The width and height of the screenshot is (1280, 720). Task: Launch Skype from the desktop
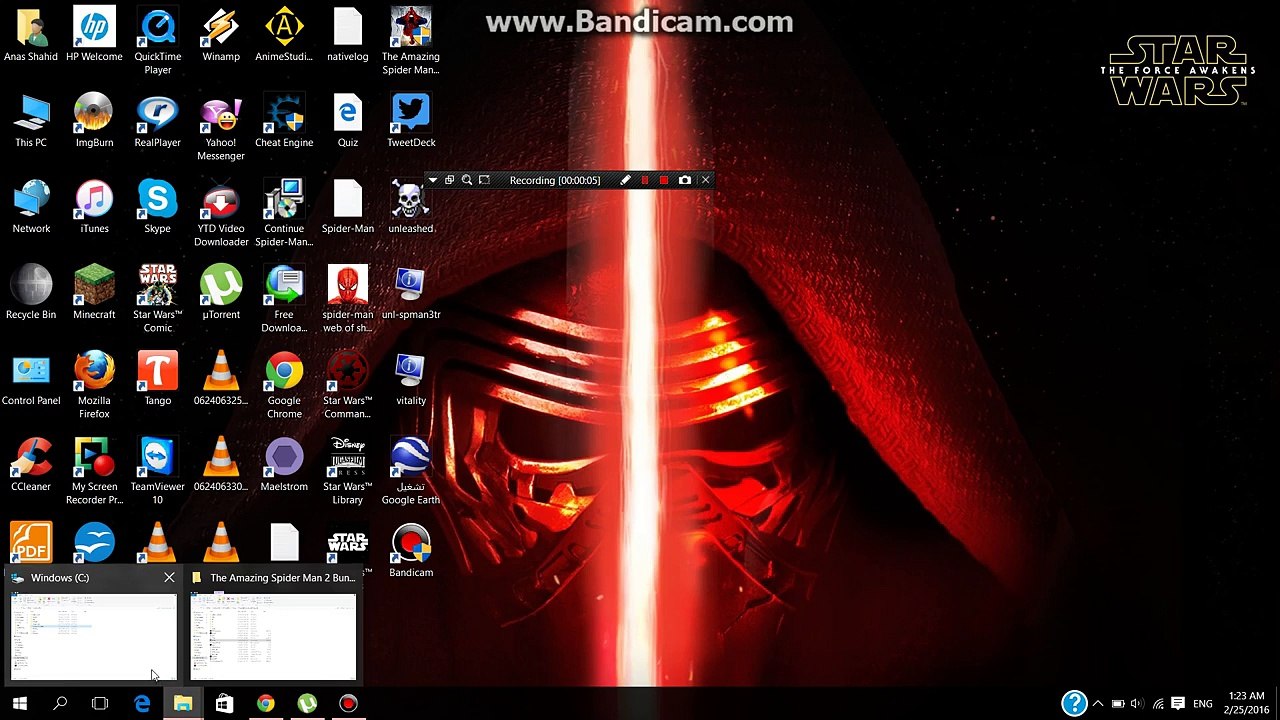(x=157, y=207)
